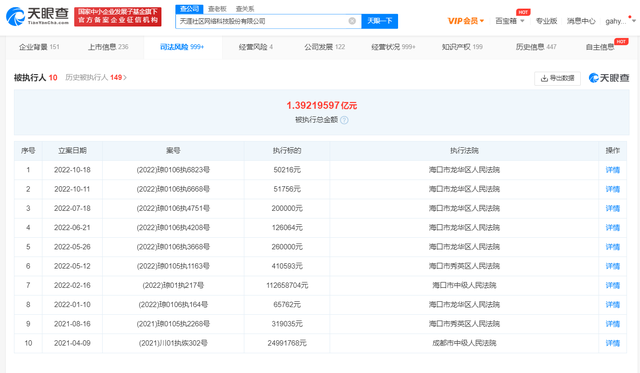Open the 消息中心 message center
This screenshot has height=373, width=640.
(x=581, y=21)
